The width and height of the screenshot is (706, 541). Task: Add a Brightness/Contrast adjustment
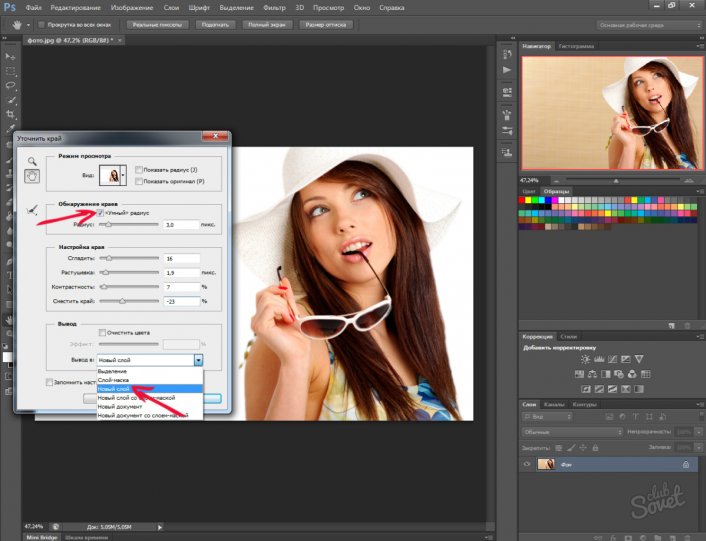click(x=585, y=359)
